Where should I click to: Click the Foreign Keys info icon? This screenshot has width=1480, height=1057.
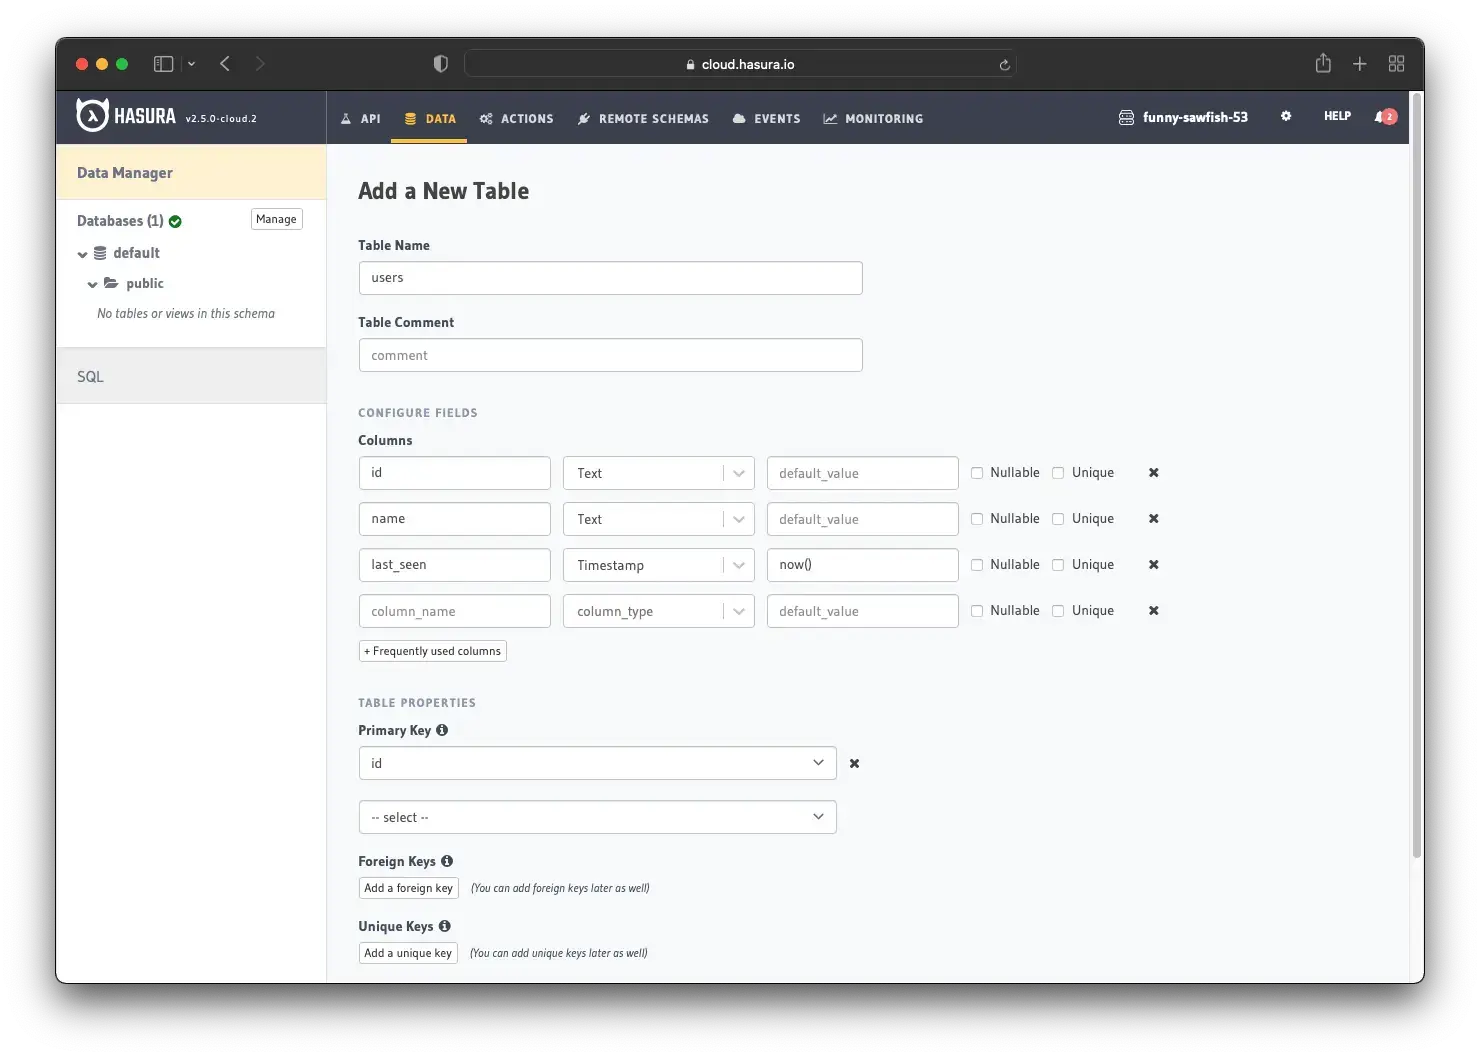click(x=447, y=861)
